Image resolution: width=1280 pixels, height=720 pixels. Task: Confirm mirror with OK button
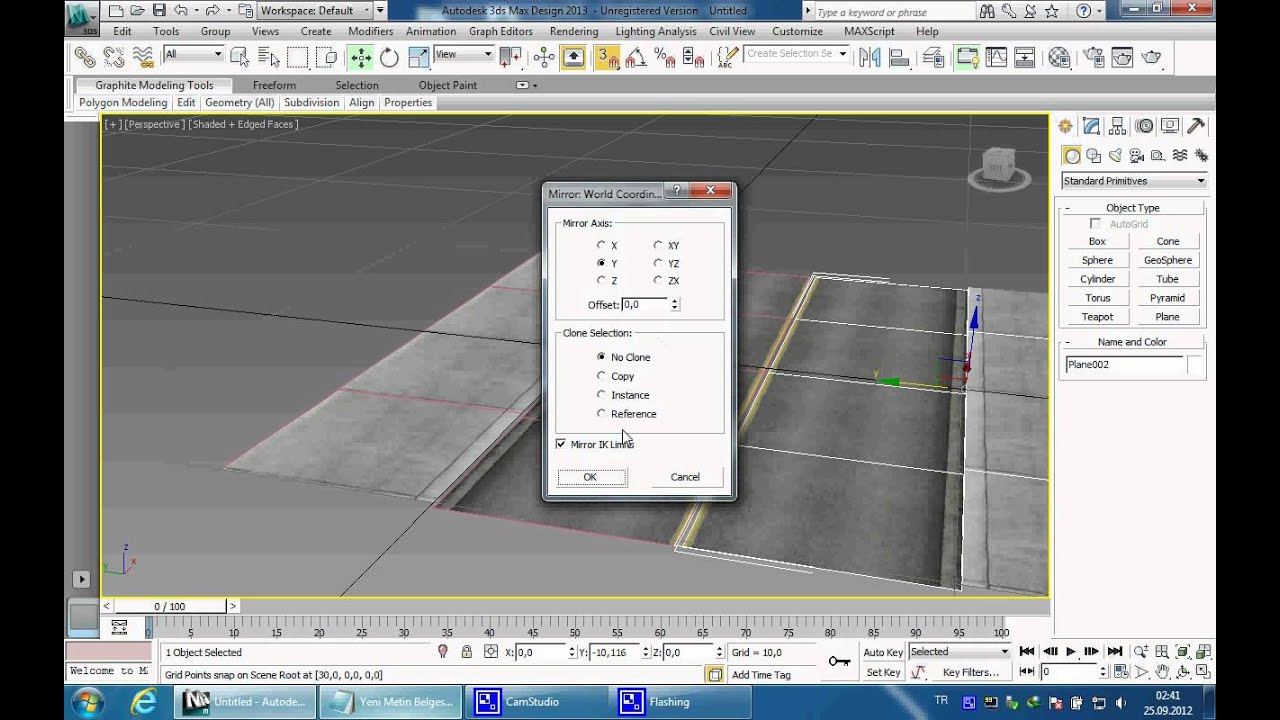pos(590,477)
